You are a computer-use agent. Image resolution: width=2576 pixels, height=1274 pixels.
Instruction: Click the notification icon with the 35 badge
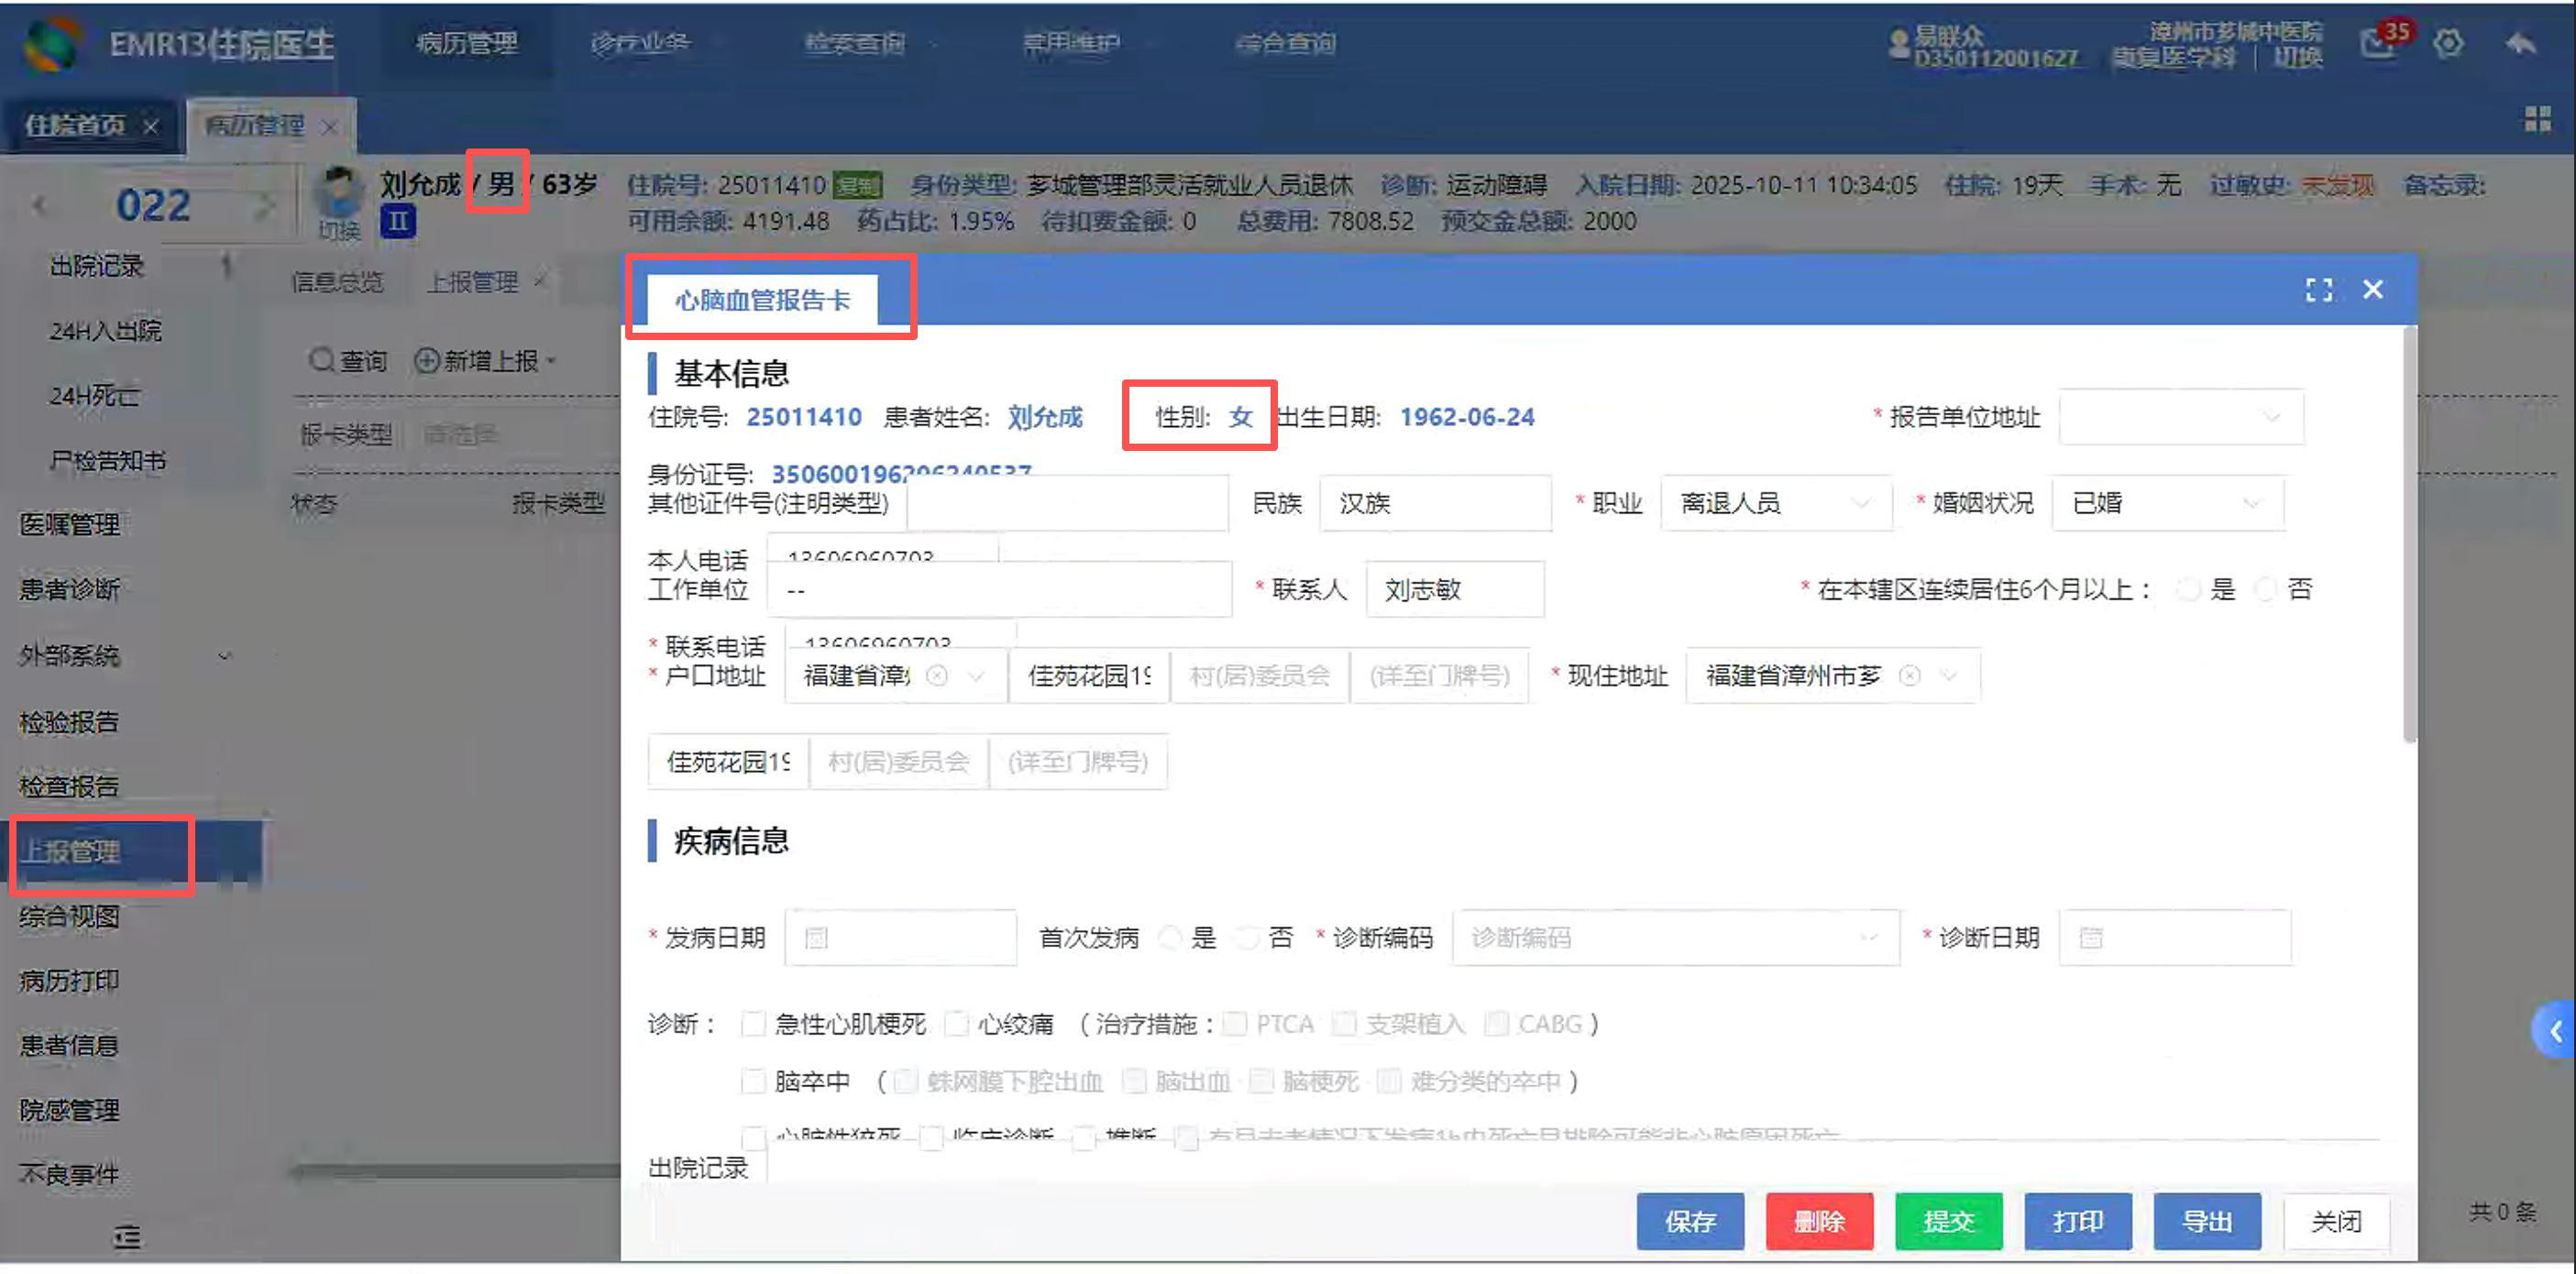click(2379, 43)
